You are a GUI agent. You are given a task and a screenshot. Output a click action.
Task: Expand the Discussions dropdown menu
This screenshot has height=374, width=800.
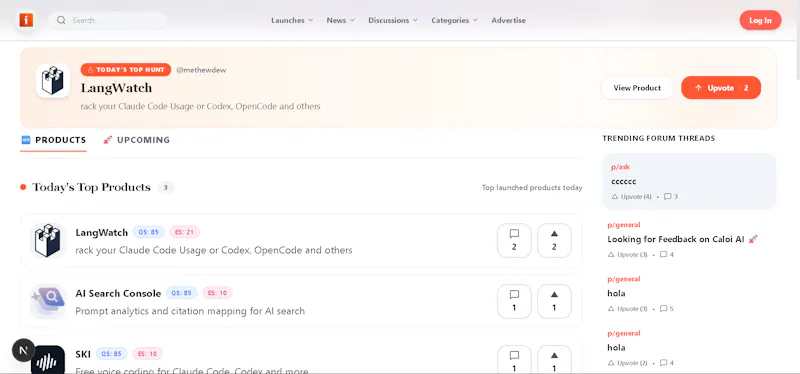click(x=393, y=20)
